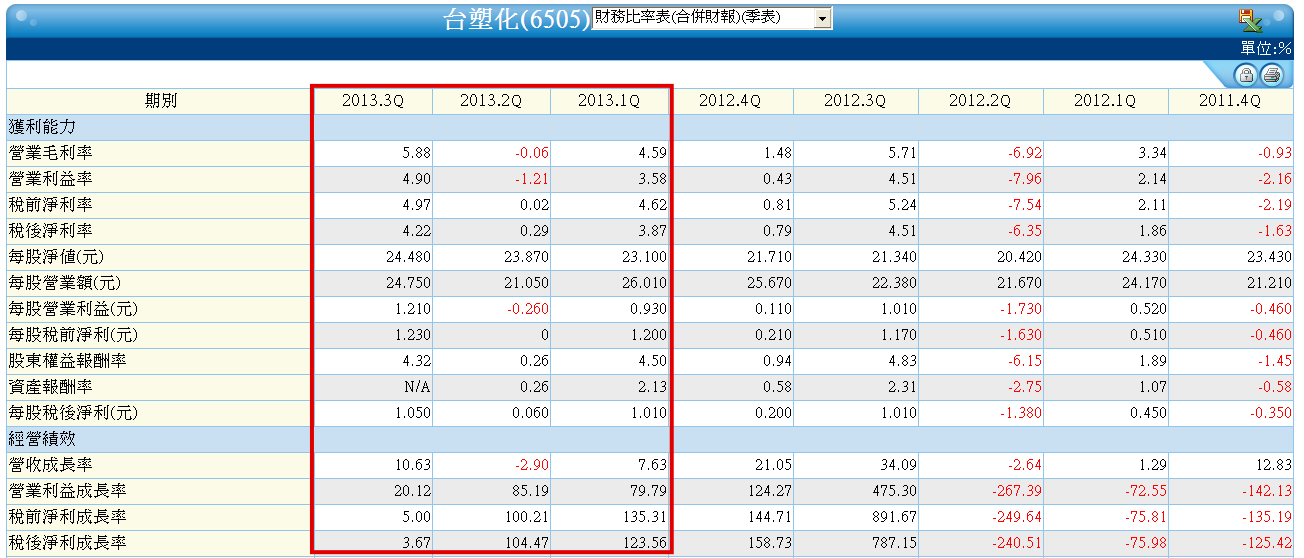This screenshot has height=558, width=1304.
Task: Select 營收成長率 value 34.09 for 2012.3Q
Action: (x=899, y=465)
